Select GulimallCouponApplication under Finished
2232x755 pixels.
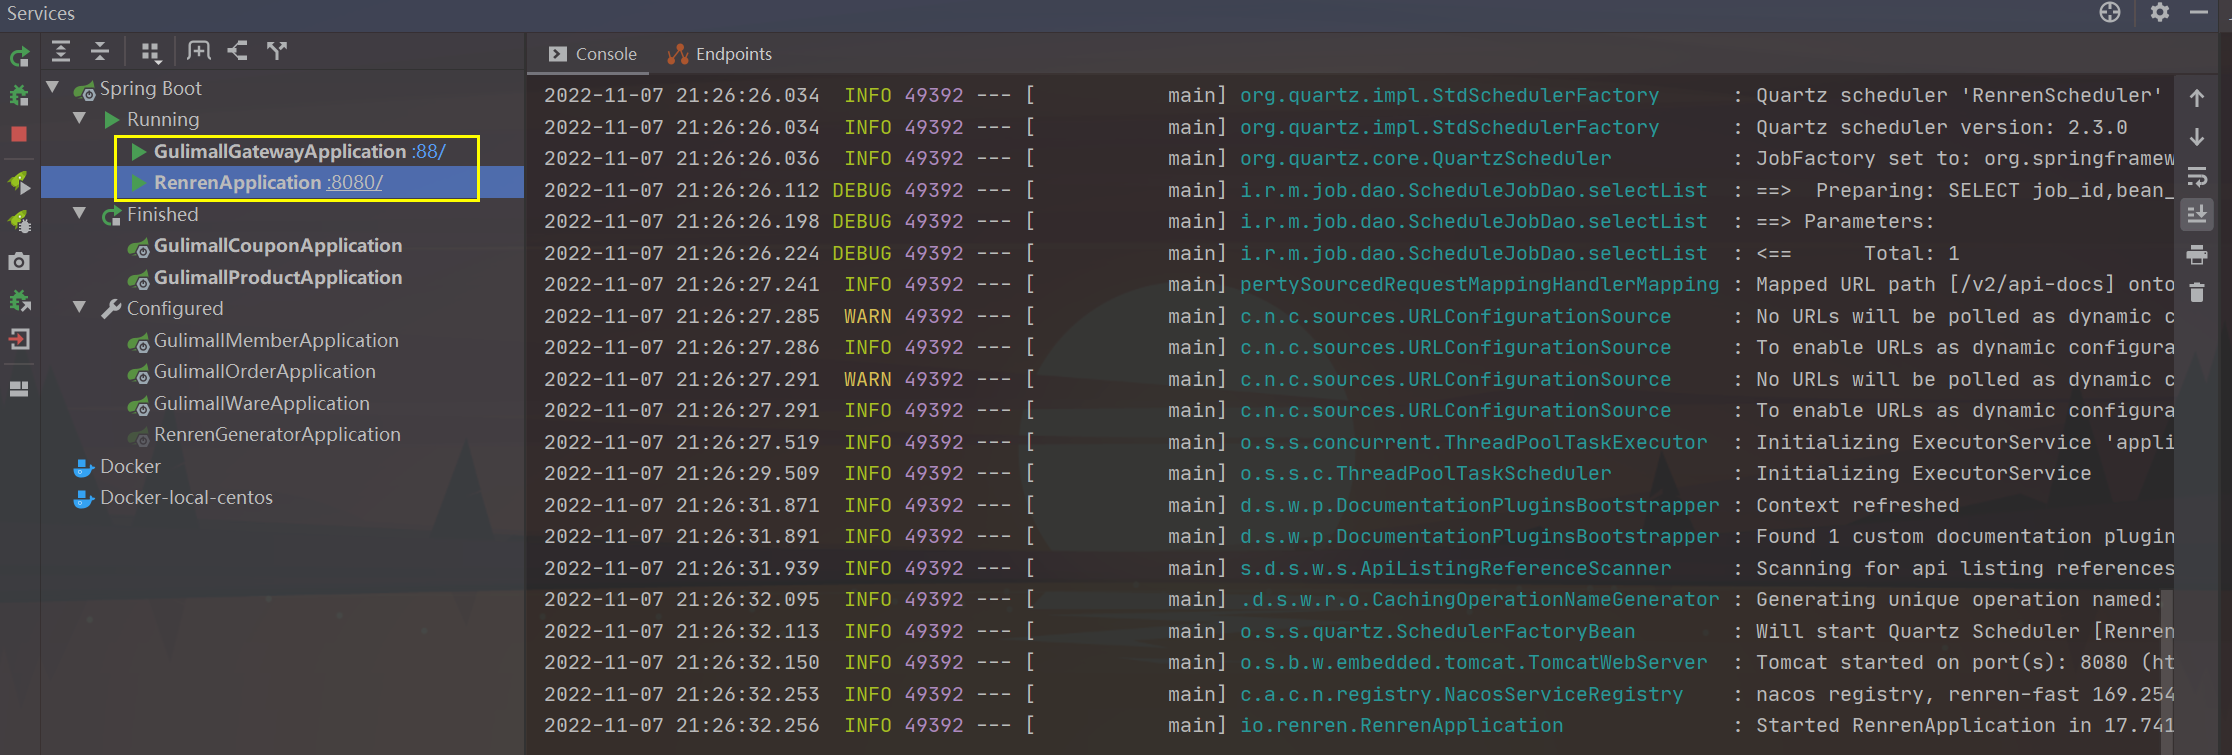click(x=278, y=245)
